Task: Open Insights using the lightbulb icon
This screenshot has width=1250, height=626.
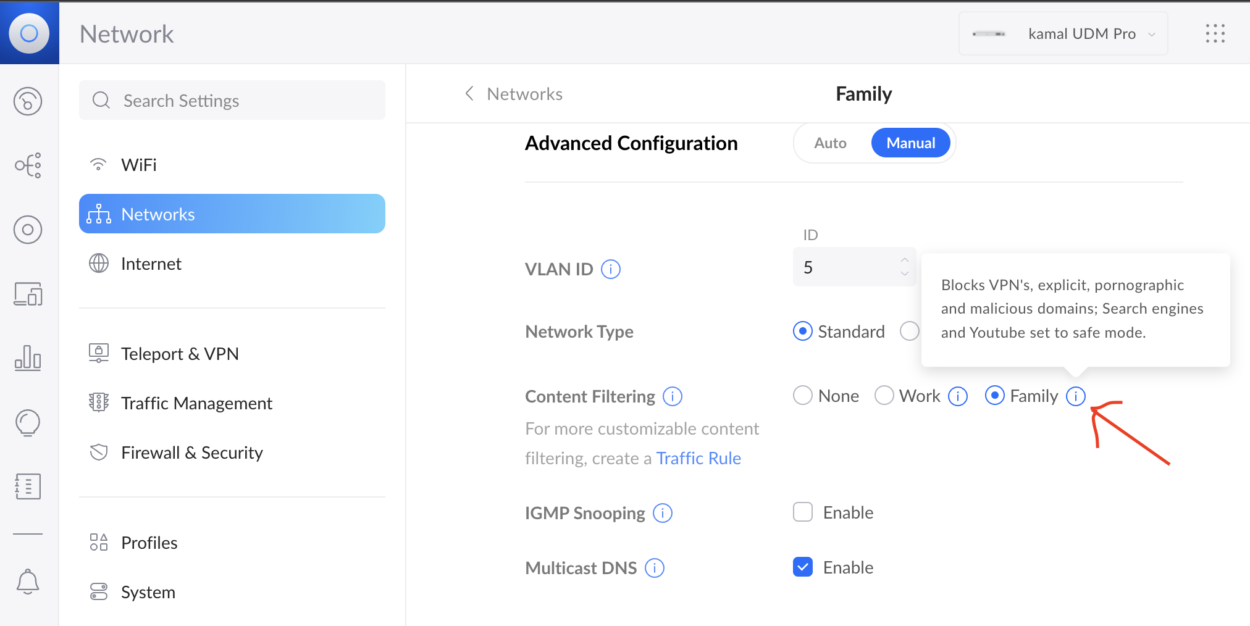Action: (x=28, y=422)
